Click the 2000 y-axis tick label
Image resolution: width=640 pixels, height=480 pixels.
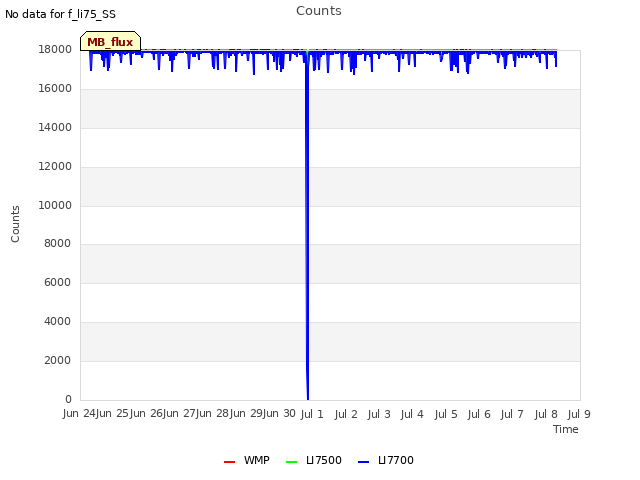point(57,360)
